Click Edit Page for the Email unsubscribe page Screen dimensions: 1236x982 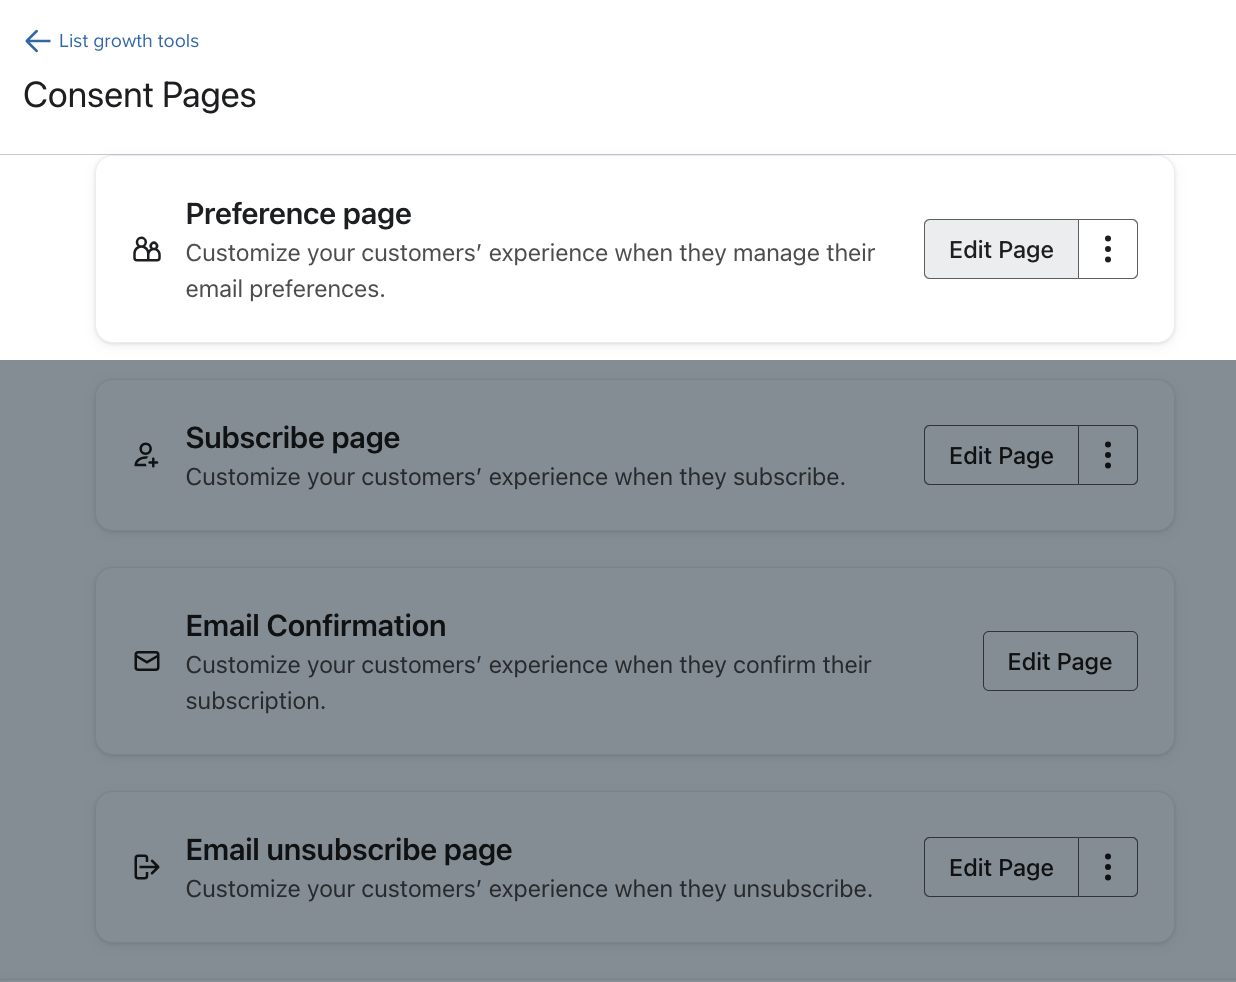(x=1000, y=867)
